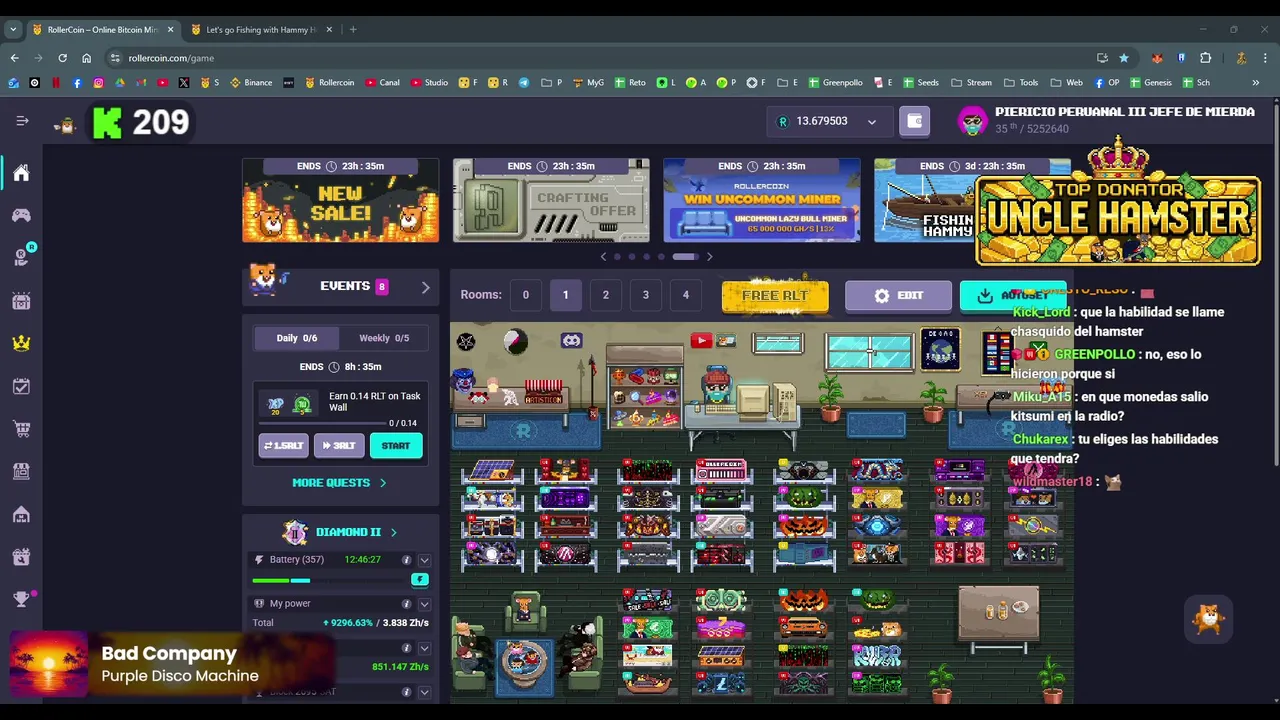Reload the page
The height and width of the screenshot is (720, 1280).
[x=62, y=58]
